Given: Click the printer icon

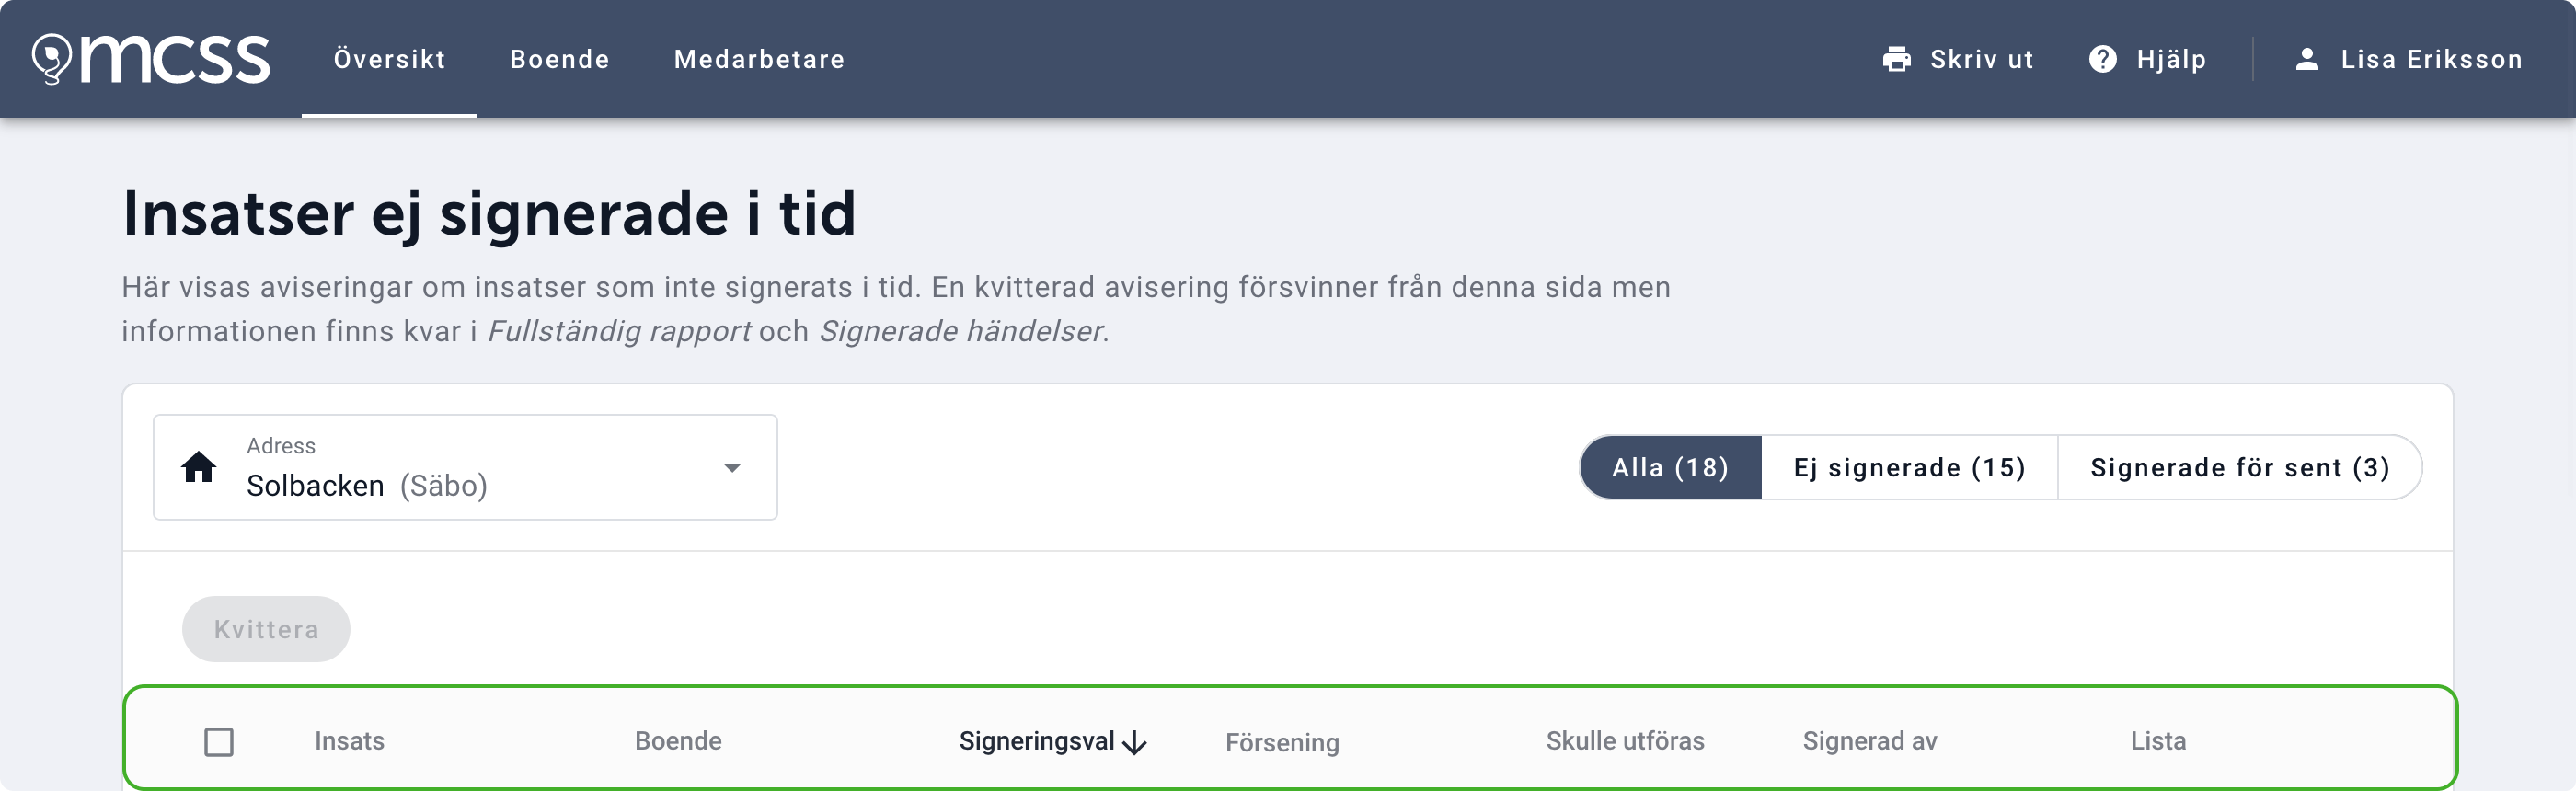Looking at the screenshot, I should [x=1896, y=59].
